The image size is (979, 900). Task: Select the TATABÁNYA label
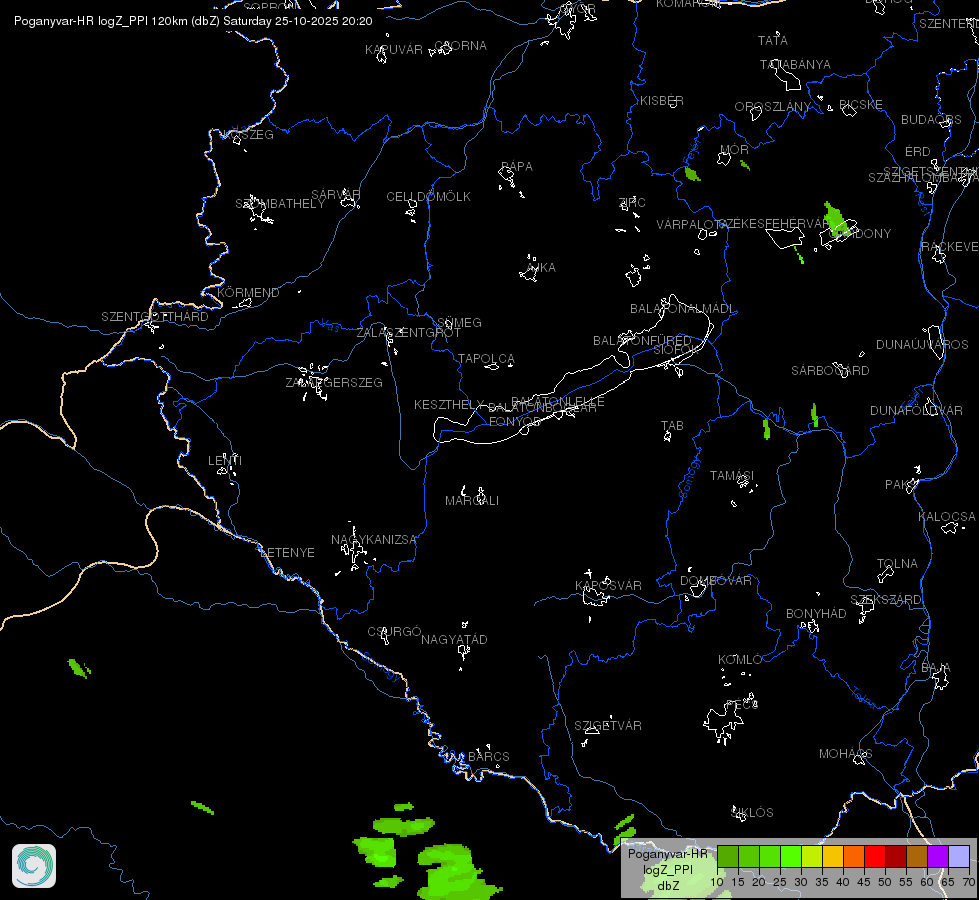[795, 65]
